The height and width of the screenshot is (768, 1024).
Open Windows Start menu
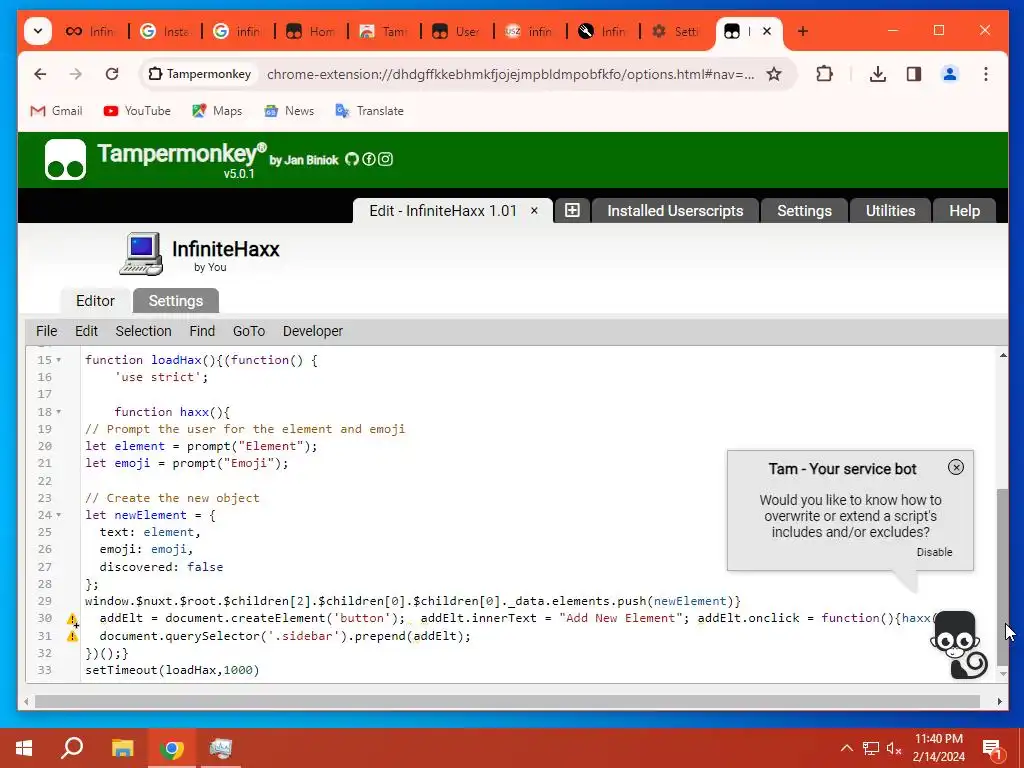pyautogui.click(x=24, y=748)
